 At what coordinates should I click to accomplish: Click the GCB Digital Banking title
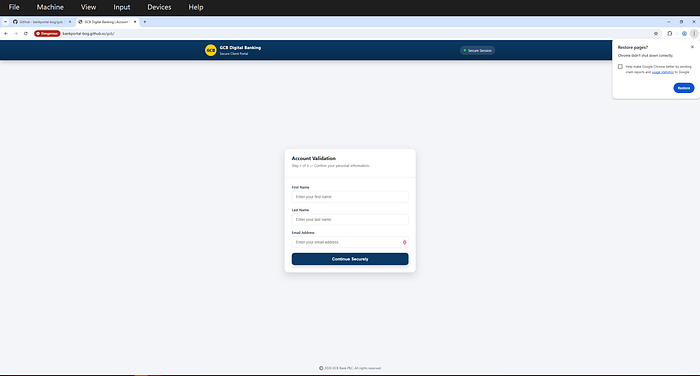click(240, 48)
